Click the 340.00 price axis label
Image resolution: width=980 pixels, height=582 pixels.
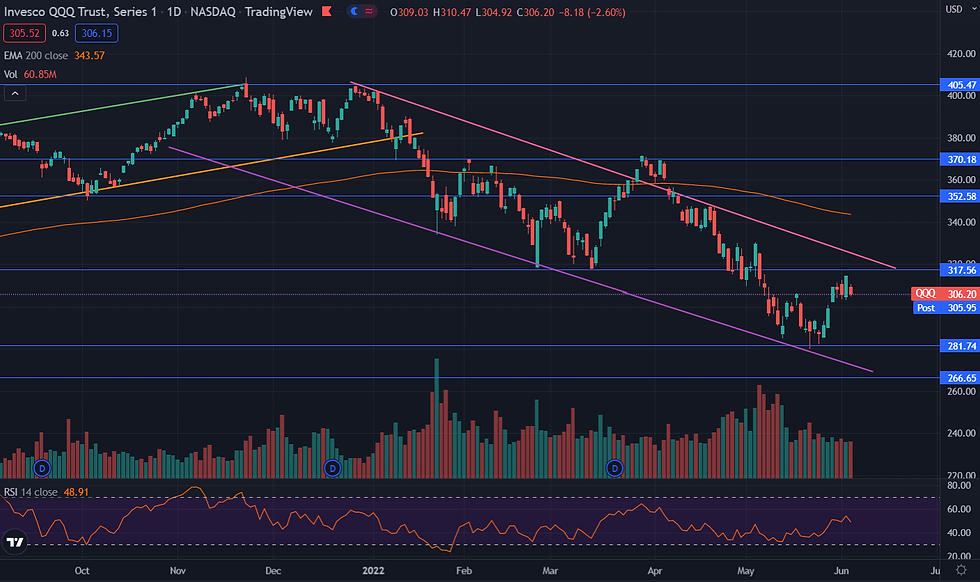click(961, 222)
